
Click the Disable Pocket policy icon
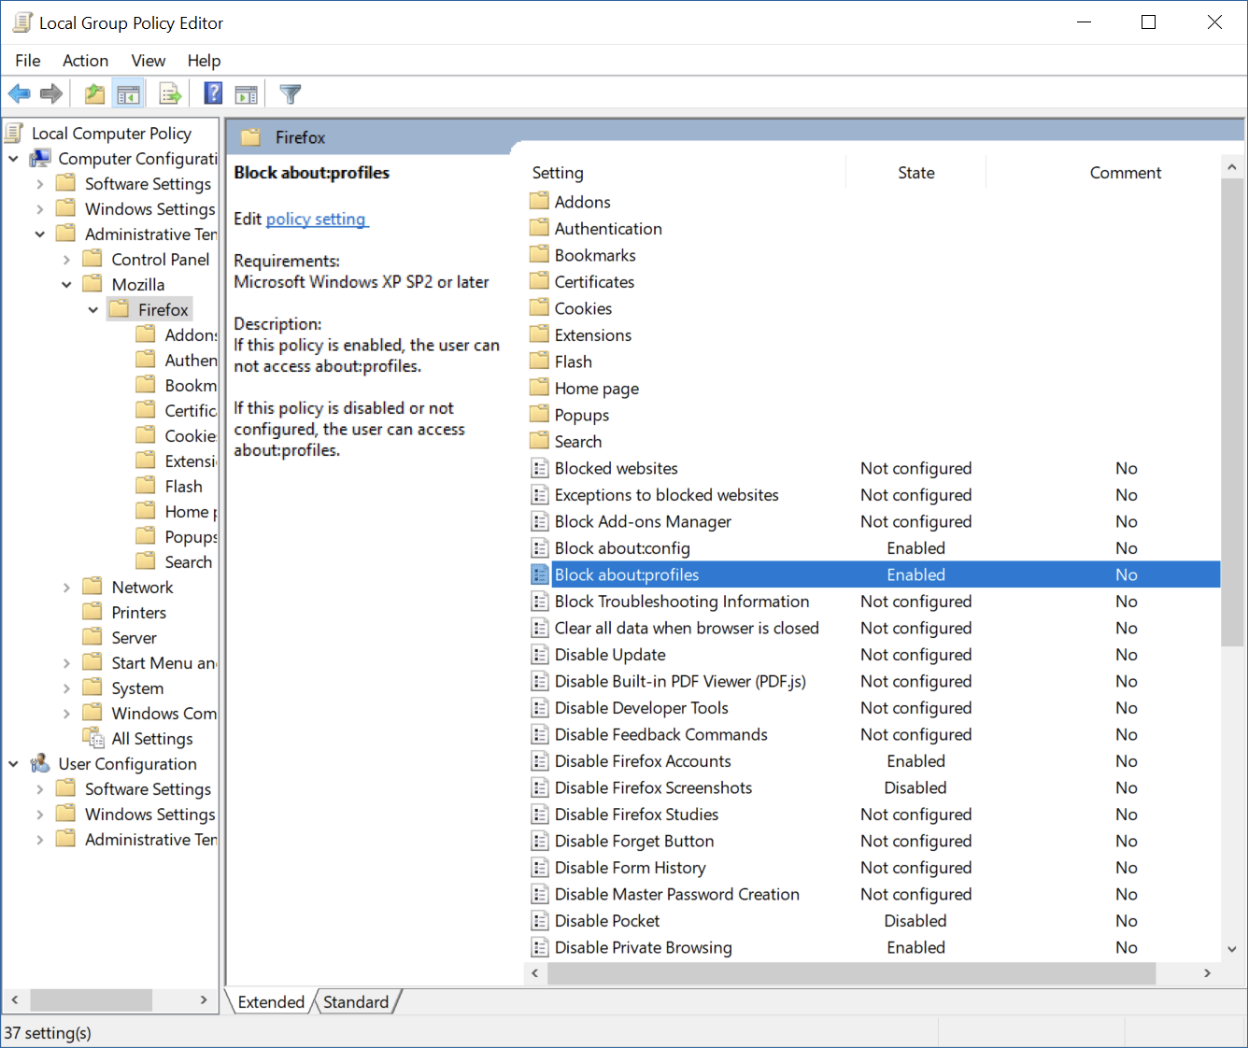click(x=539, y=921)
